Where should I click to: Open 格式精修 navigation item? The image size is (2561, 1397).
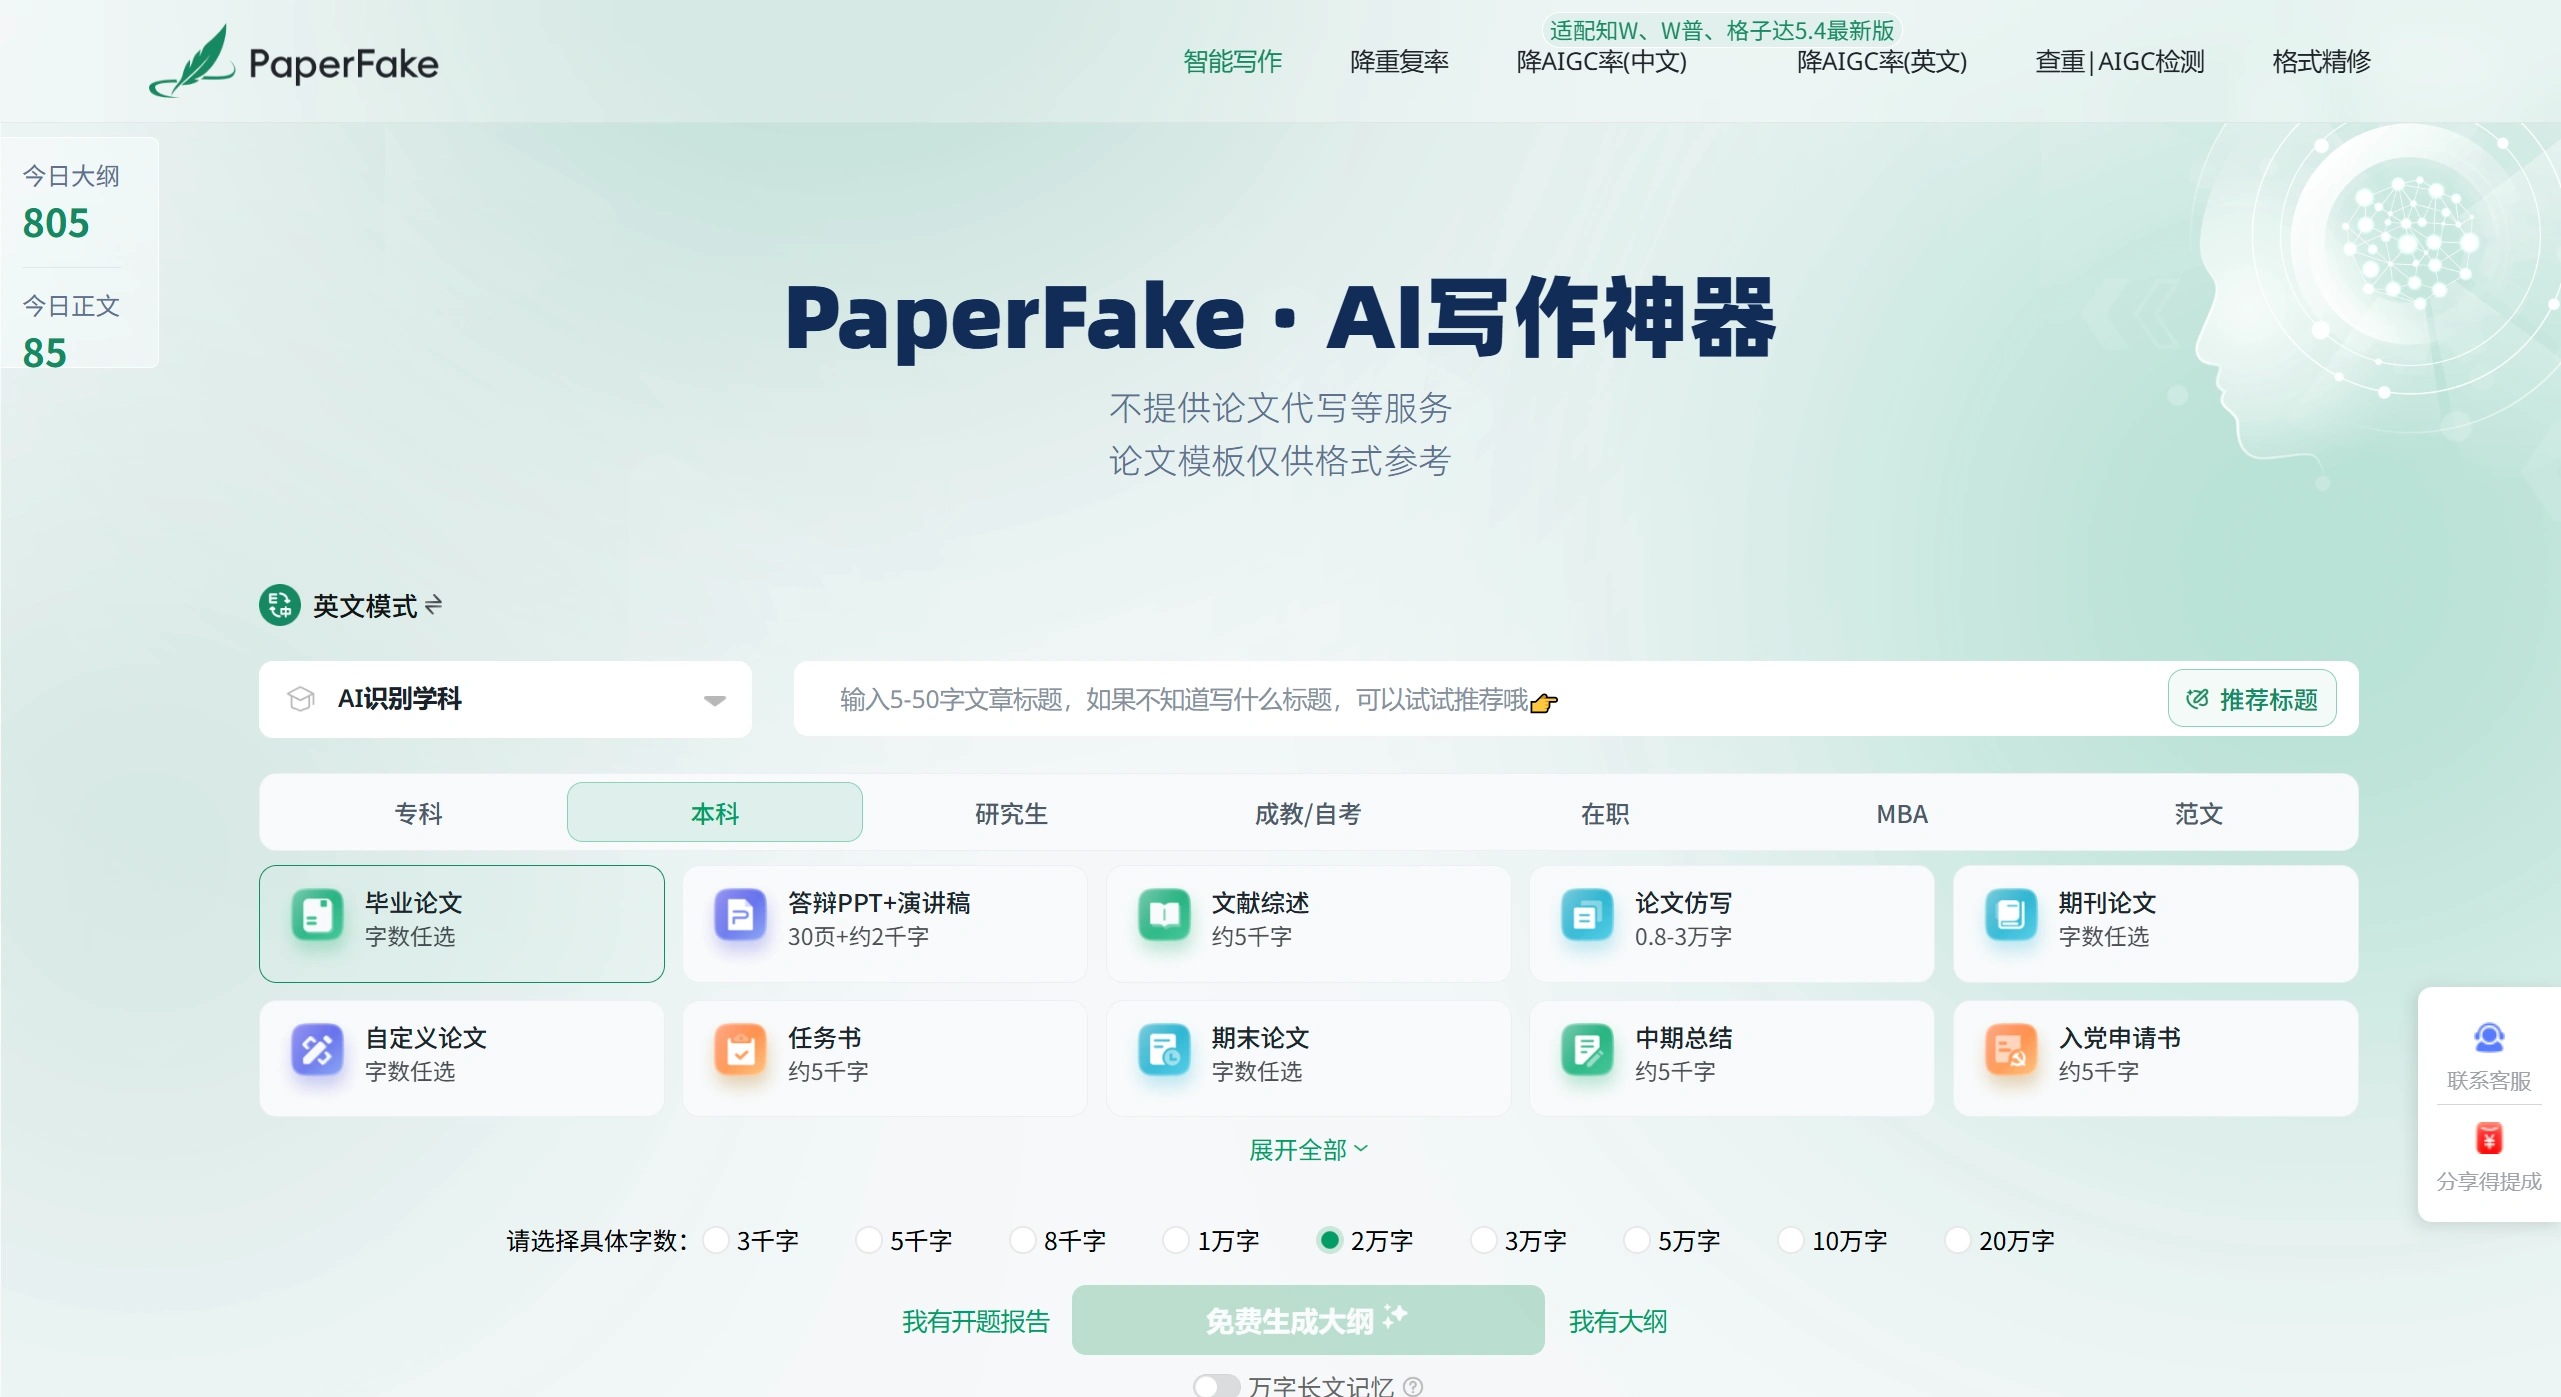[x=2321, y=62]
